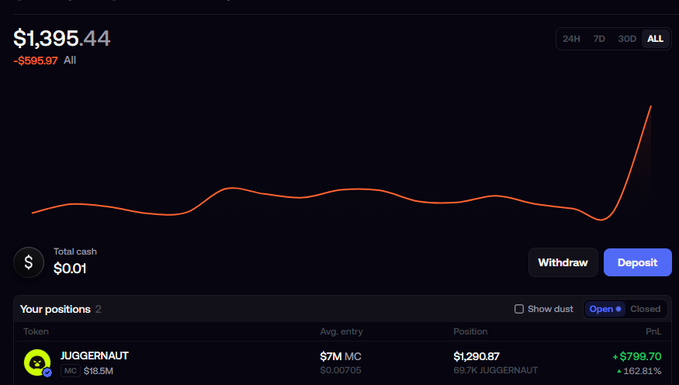Switch to Closed positions

pyautogui.click(x=645, y=309)
